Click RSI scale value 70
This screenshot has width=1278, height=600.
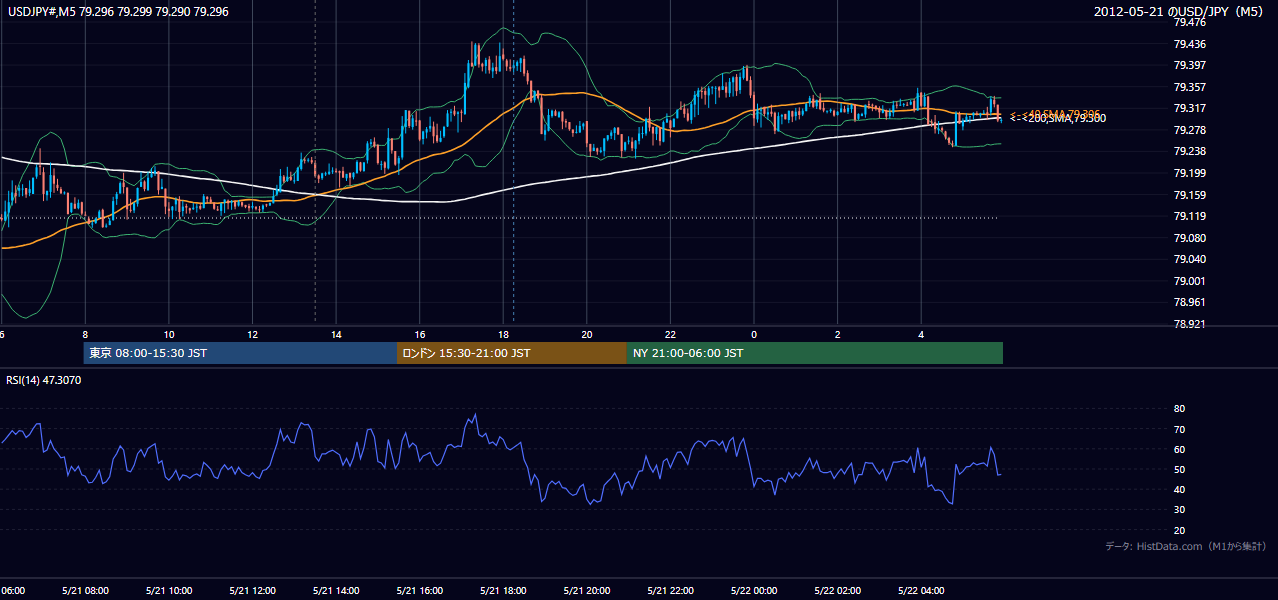pos(1179,429)
